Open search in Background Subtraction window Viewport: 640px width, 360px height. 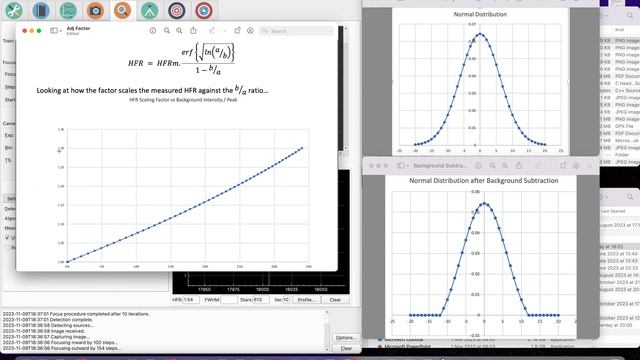590,166
